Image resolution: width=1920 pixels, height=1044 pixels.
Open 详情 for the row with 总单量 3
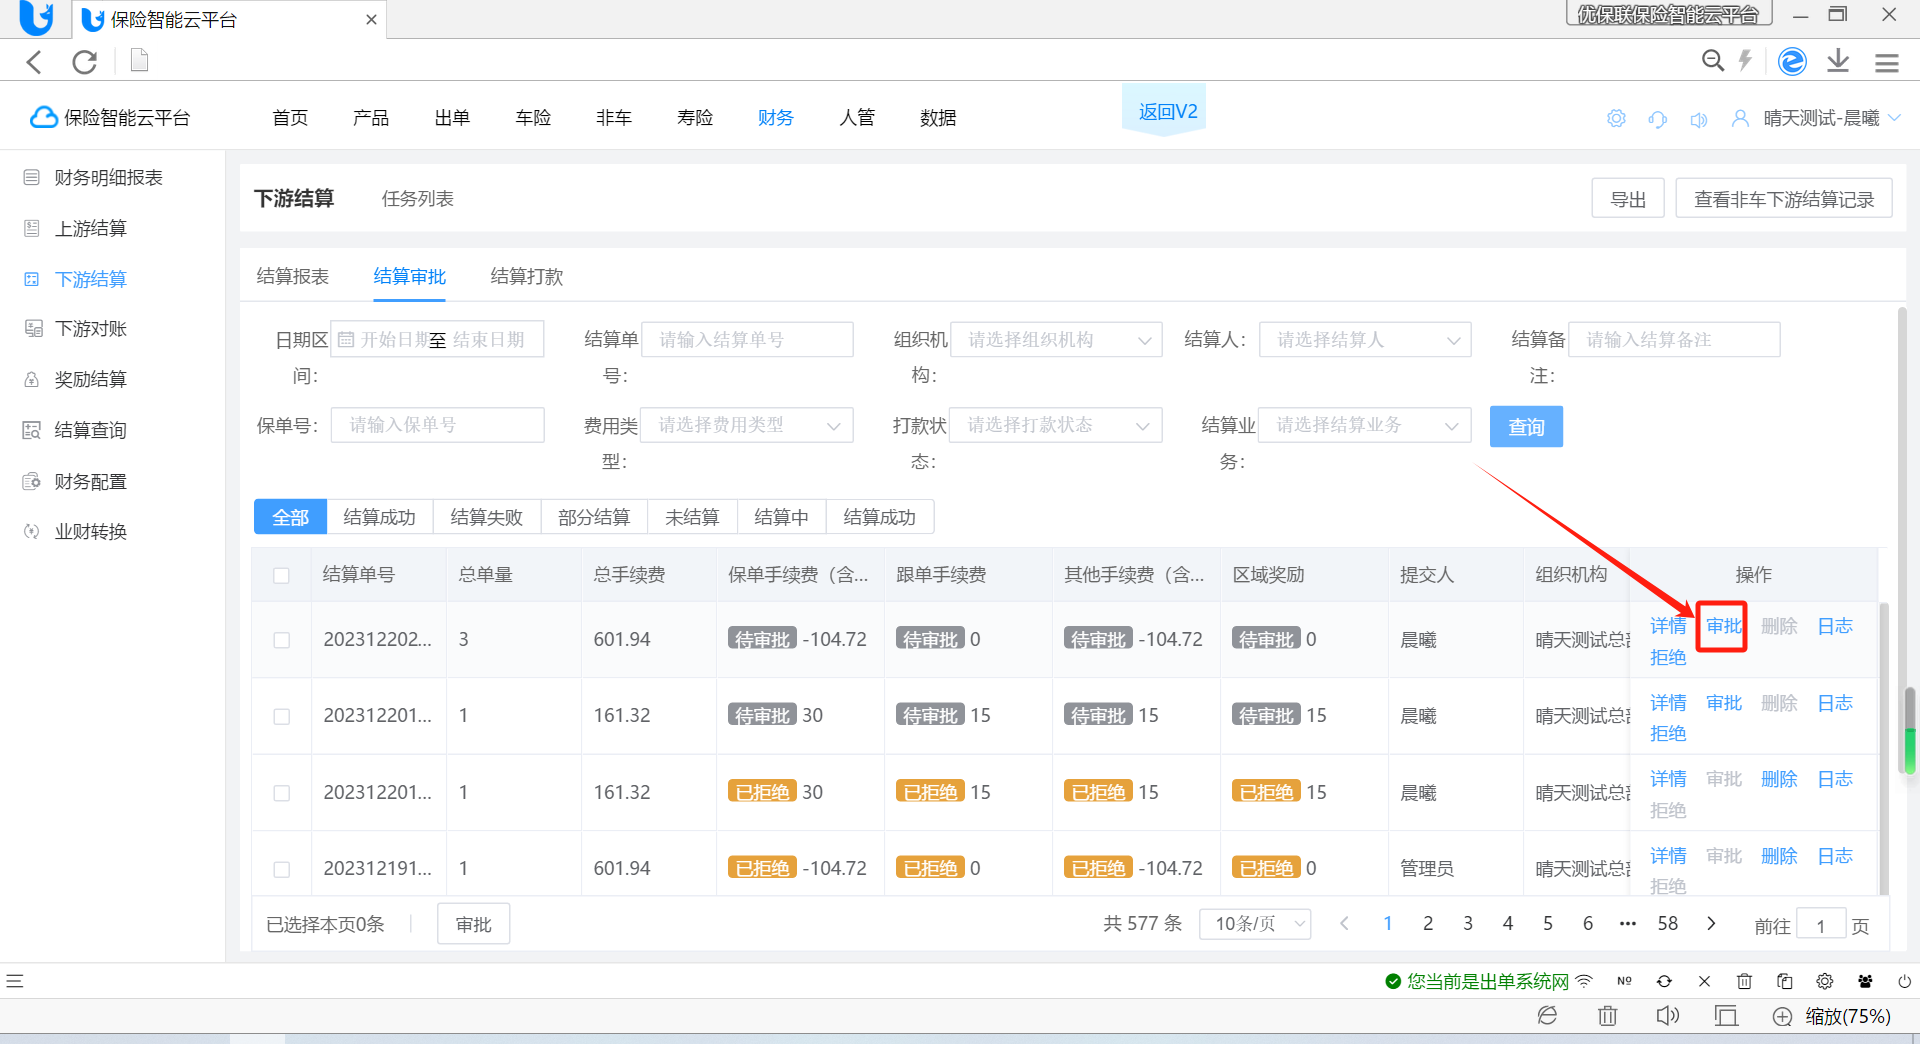pyautogui.click(x=1668, y=626)
